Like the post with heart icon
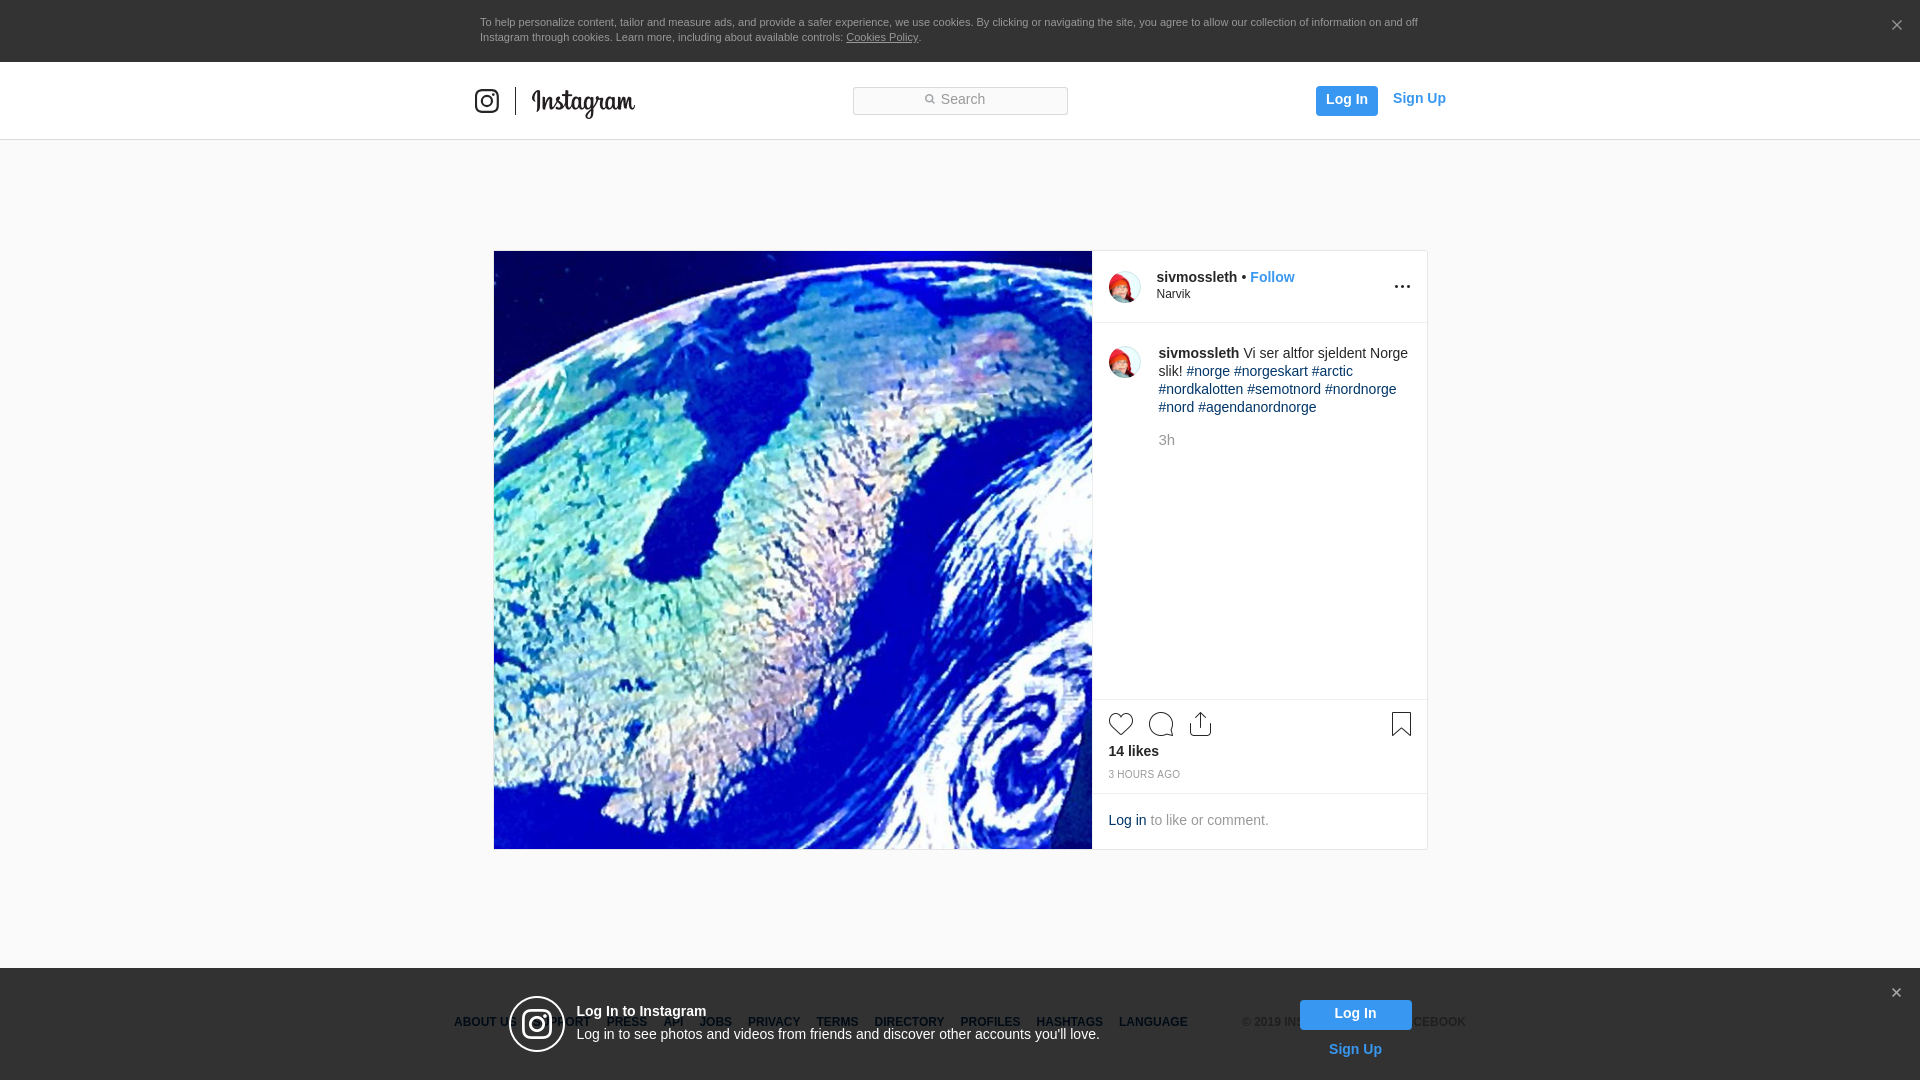The image size is (1920, 1080). (1120, 724)
